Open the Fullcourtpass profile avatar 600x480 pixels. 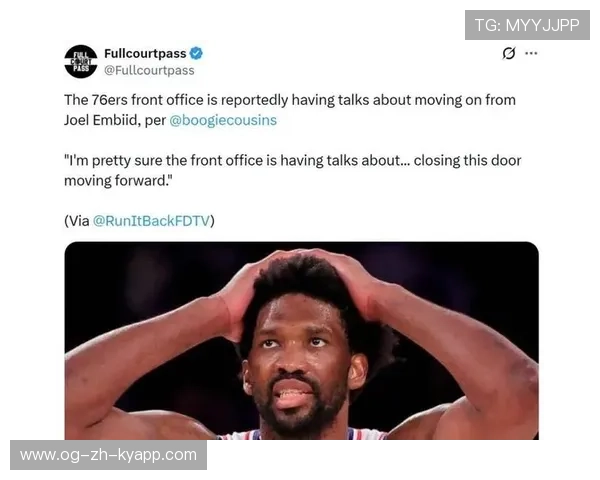click(81, 62)
